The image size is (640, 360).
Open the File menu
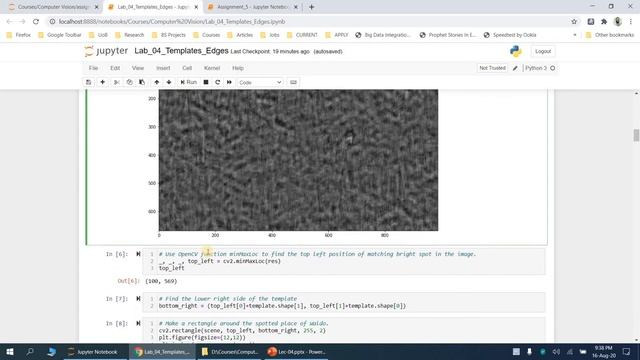click(93, 68)
